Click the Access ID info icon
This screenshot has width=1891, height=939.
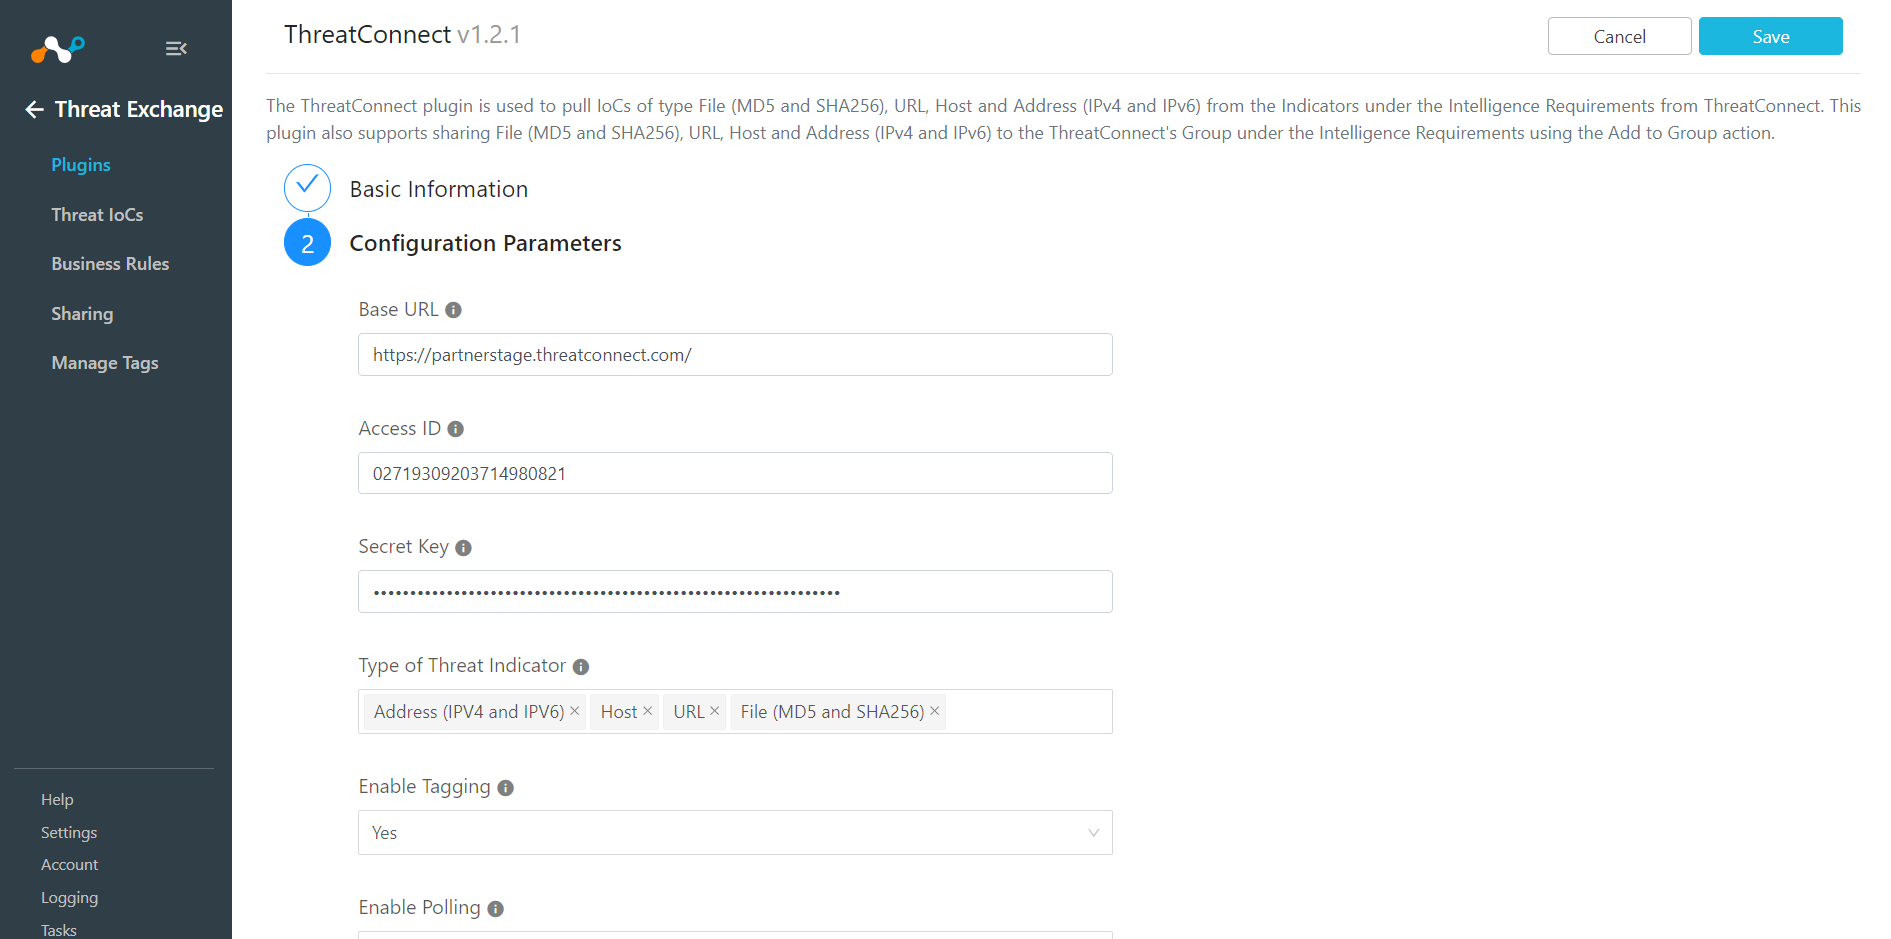click(456, 429)
